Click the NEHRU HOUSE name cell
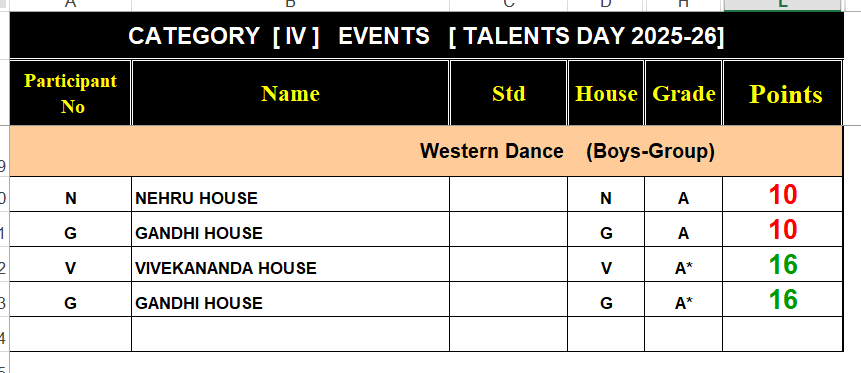 [290, 194]
